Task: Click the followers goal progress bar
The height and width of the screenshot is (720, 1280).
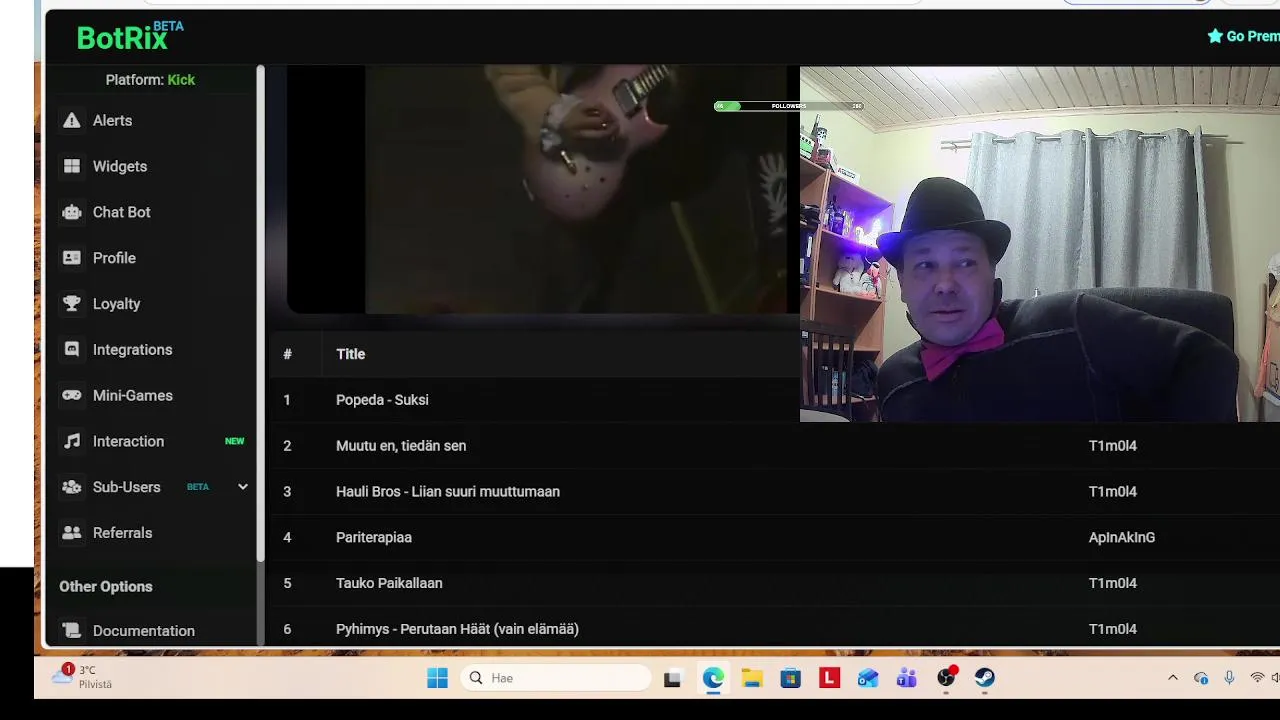Action: pos(788,106)
